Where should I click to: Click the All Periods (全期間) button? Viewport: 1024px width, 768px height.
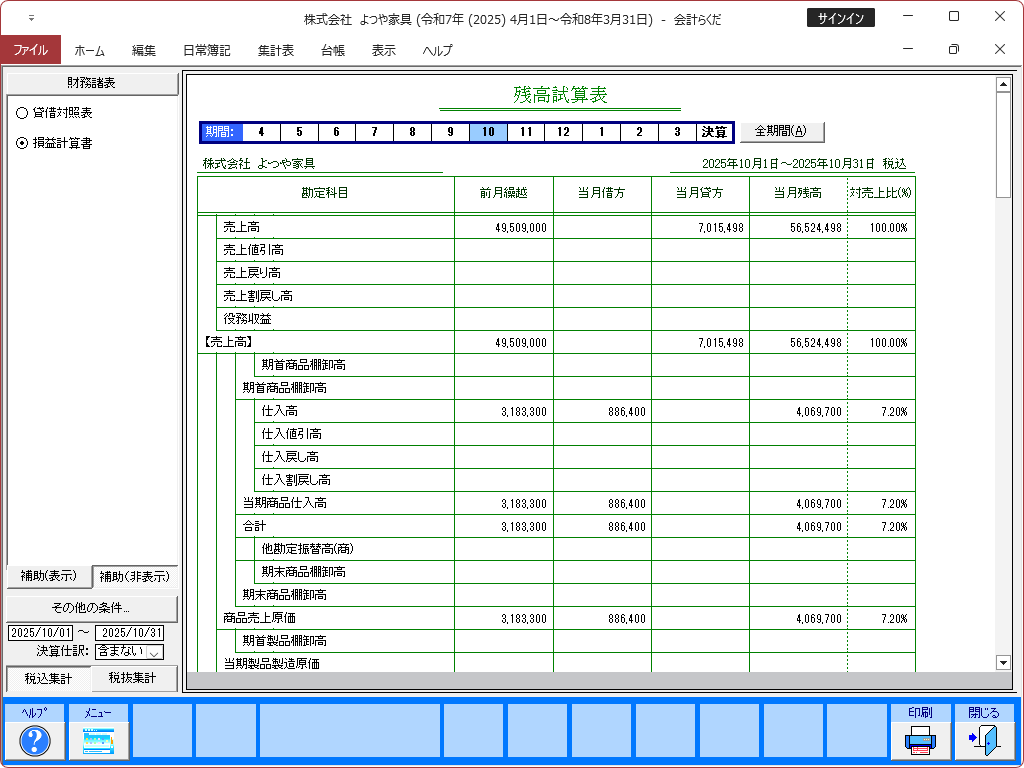click(782, 131)
